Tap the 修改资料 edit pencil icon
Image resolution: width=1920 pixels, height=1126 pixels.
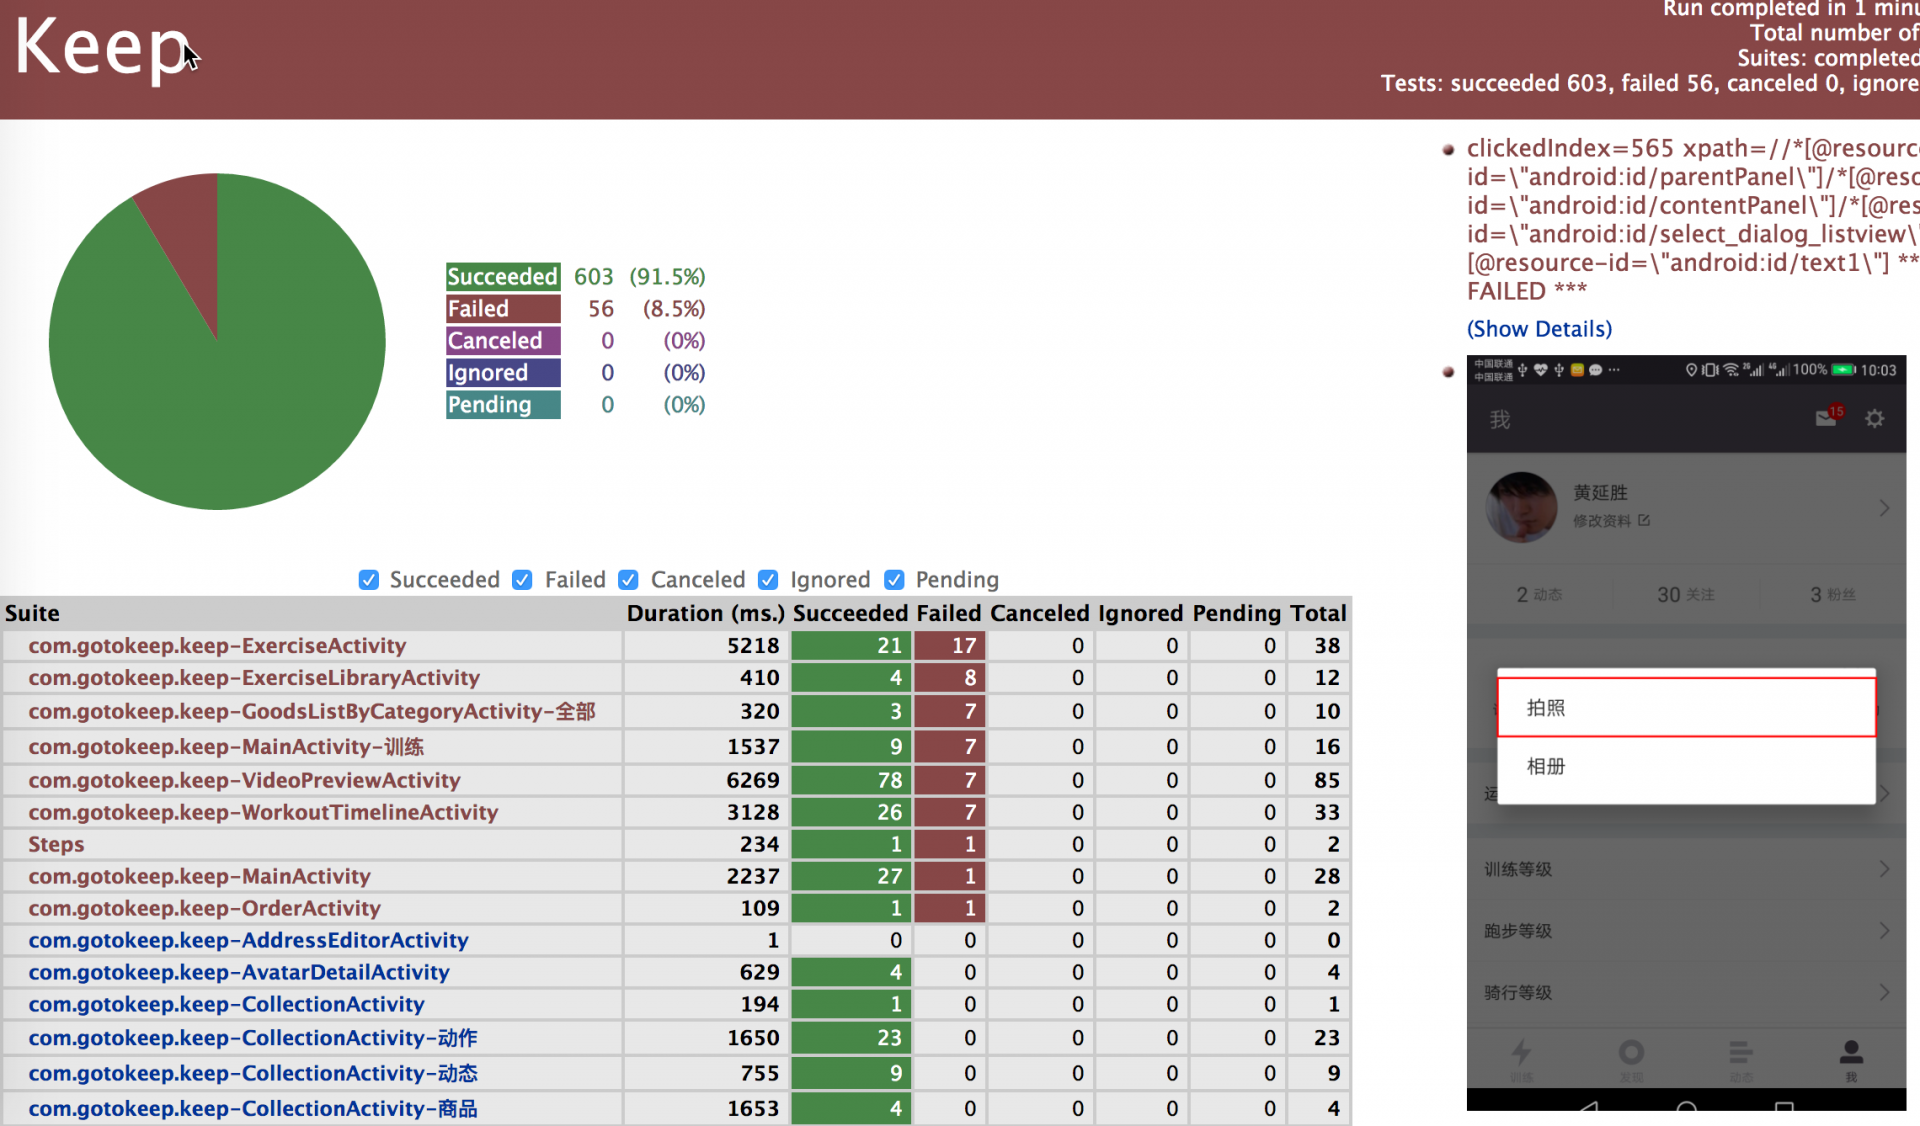pos(1644,520)
